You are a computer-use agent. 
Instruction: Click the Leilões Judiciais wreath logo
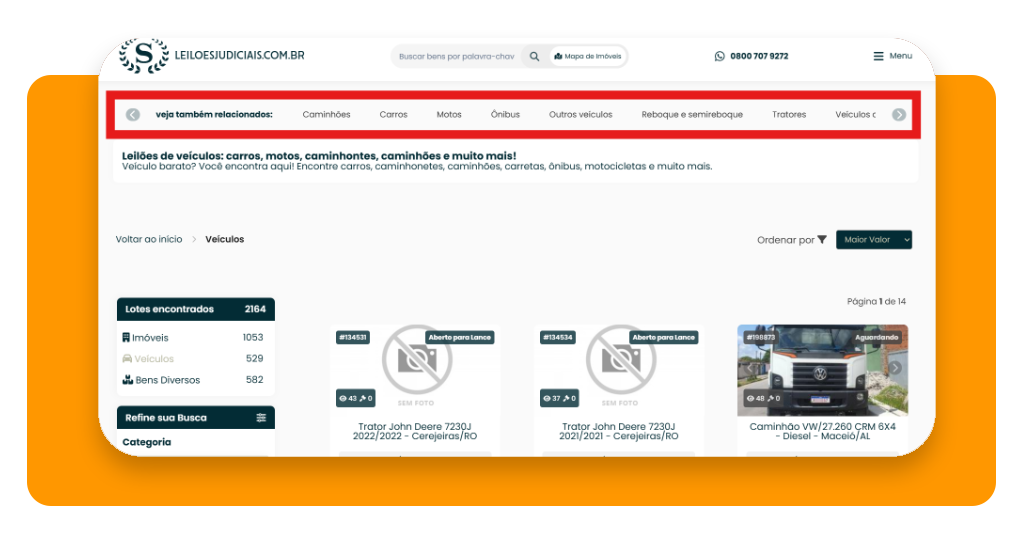pos(144,55)
